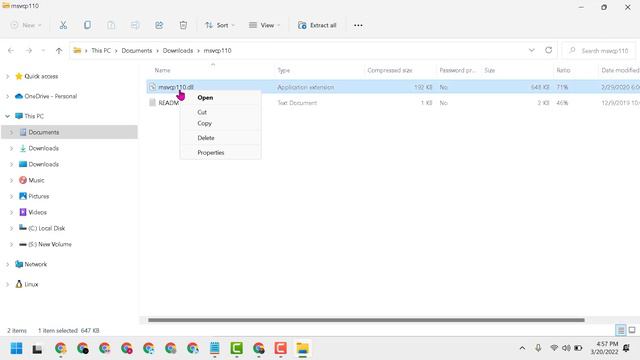Choose Open from the context menu

tap(220, 98)
